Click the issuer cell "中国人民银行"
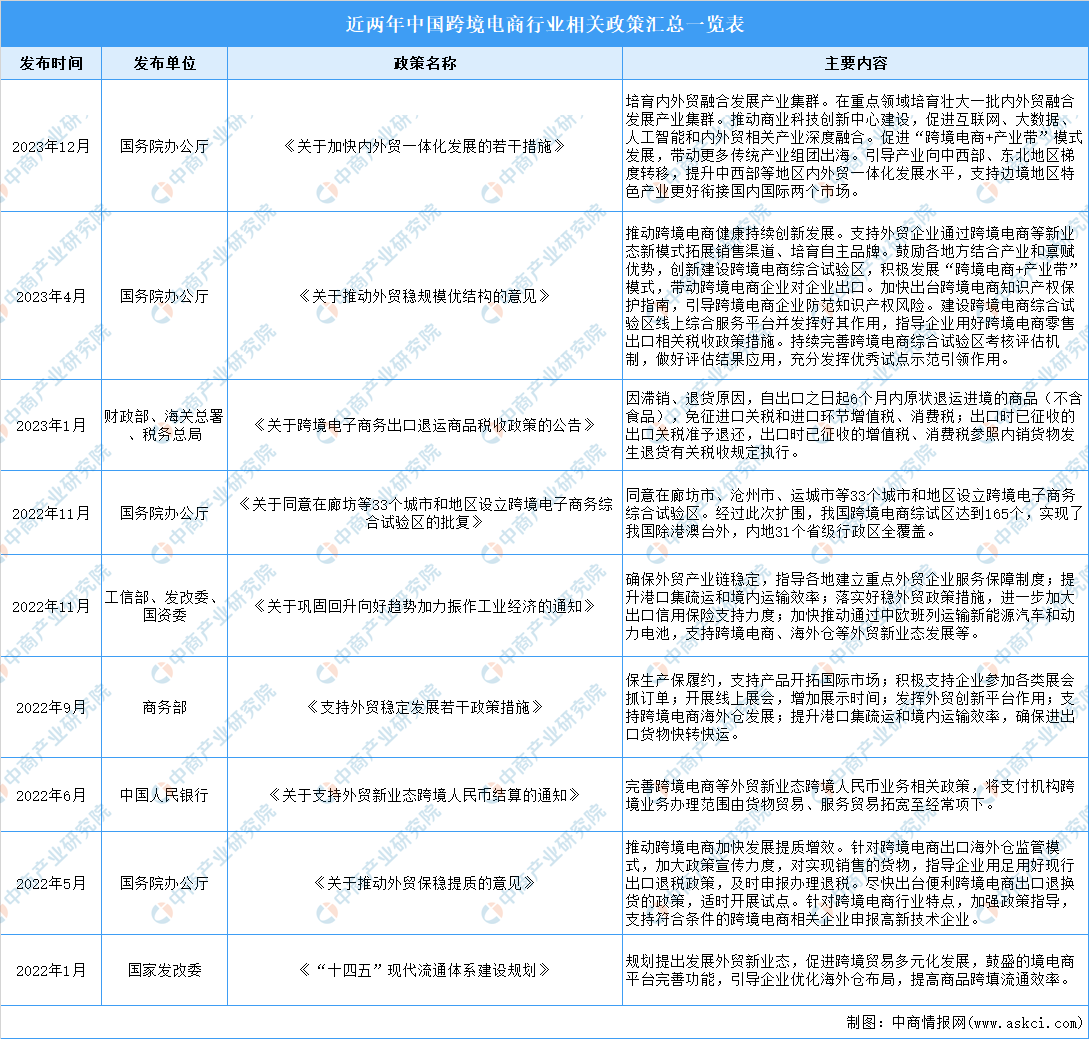 165,795
